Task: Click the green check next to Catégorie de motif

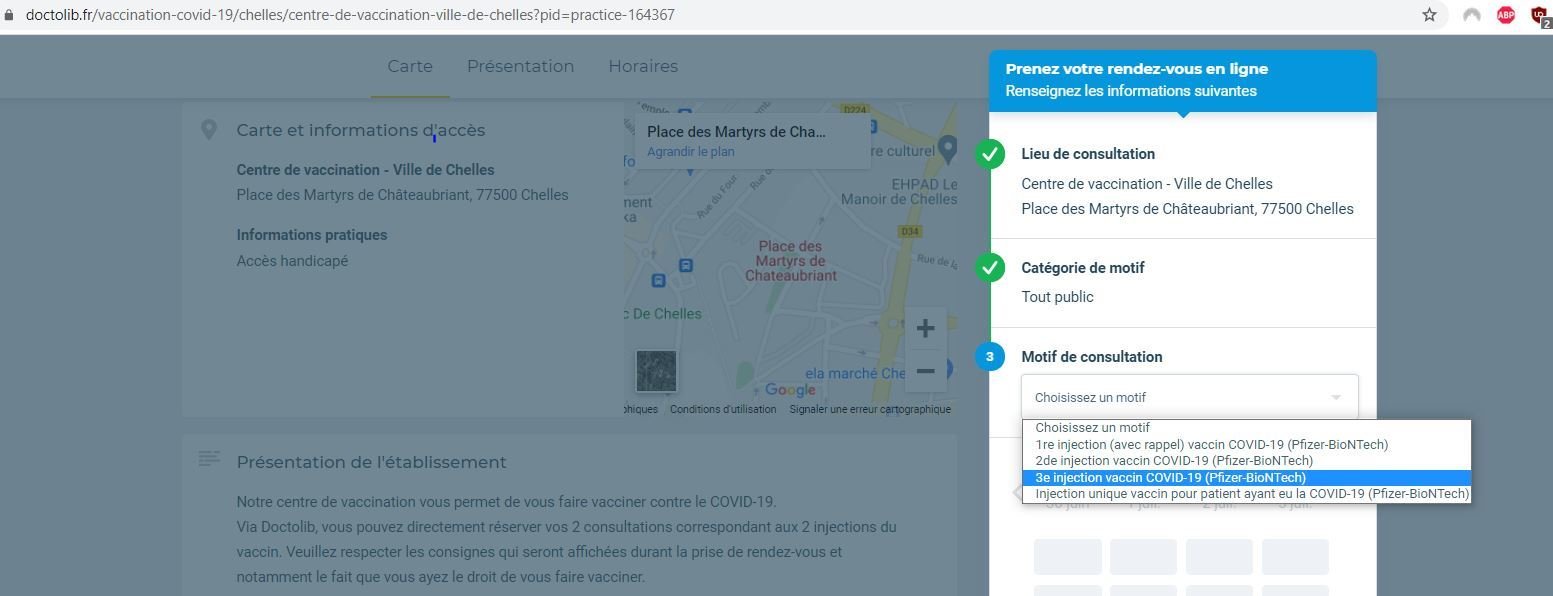Action: pyautogui.click(x=990, y=268)
